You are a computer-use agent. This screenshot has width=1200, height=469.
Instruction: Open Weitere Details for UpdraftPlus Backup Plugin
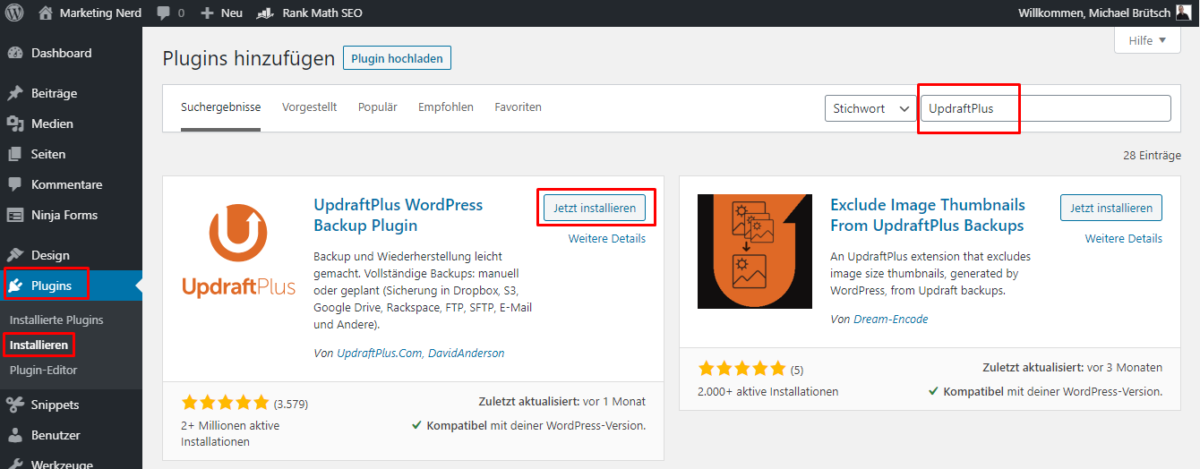(x=607, y=239)
